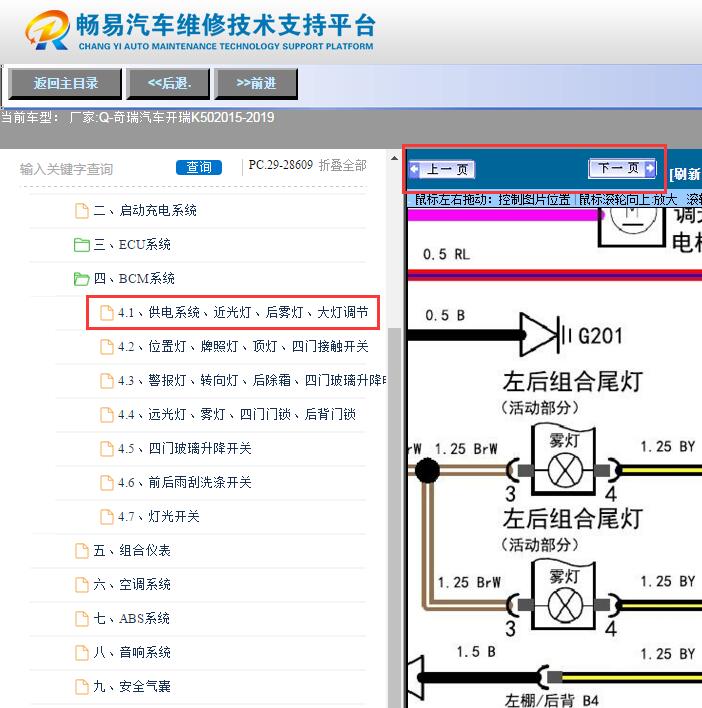Click the page icon beside 4.6 前后雨刮
Image resolution: width=702 pixels, height=708 pixels.
click(x=107, y=482)
